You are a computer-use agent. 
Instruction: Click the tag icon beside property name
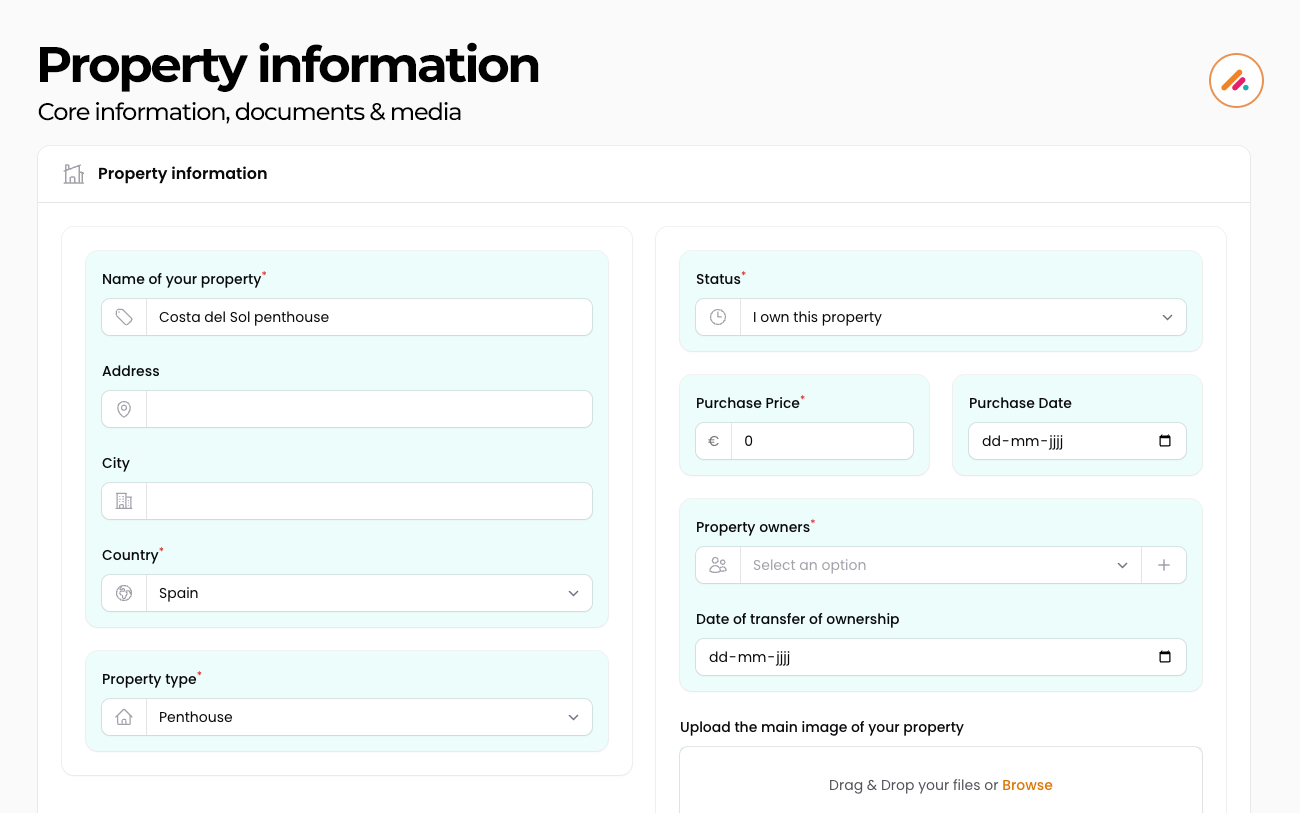click(x=124, y=317)
